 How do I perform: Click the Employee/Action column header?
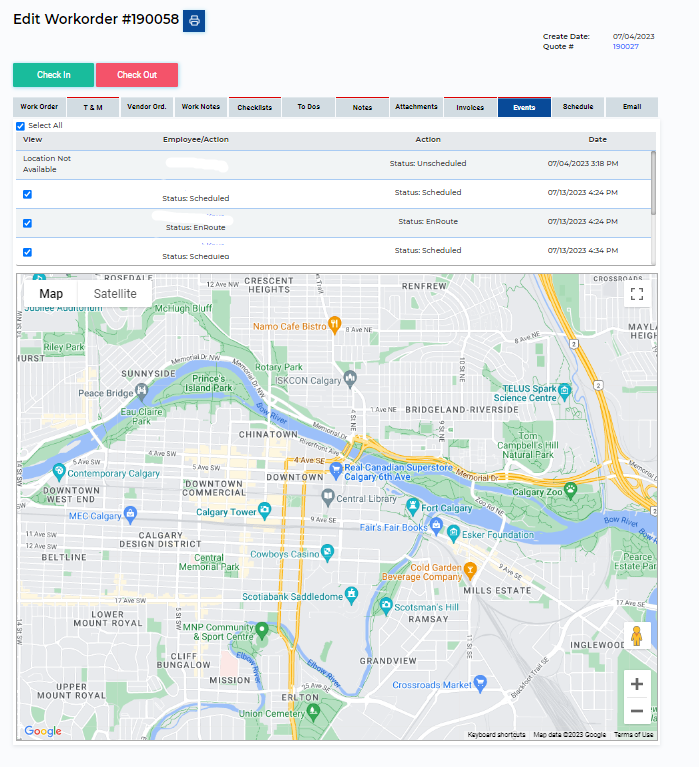196,139
